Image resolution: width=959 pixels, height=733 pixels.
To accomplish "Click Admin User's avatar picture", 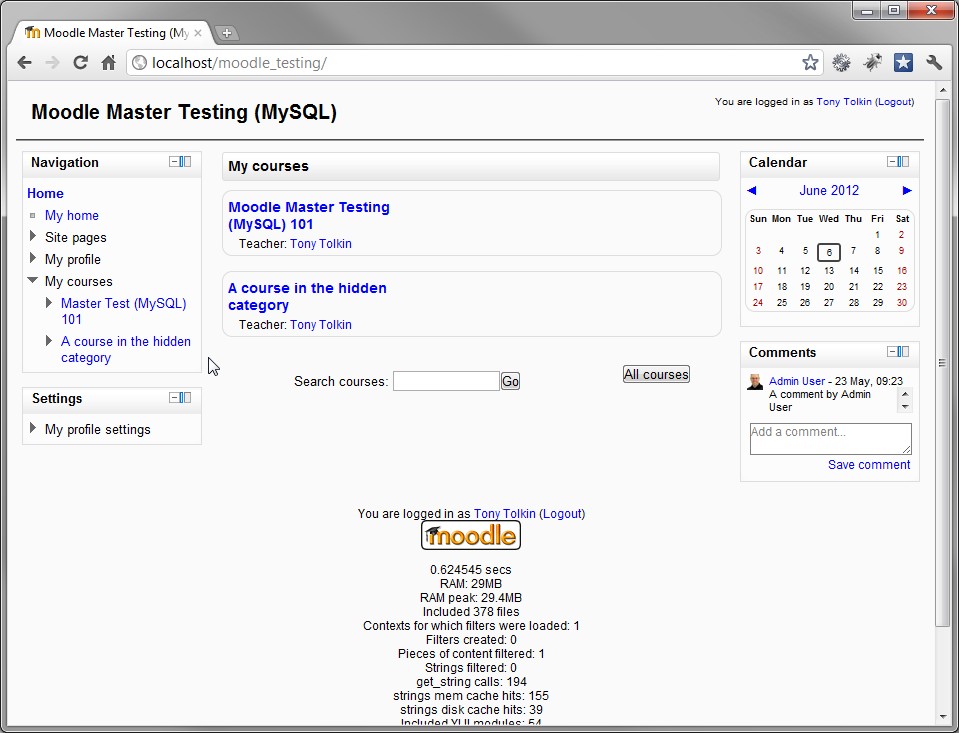I will pyautogui.click(x=755, y=382).
